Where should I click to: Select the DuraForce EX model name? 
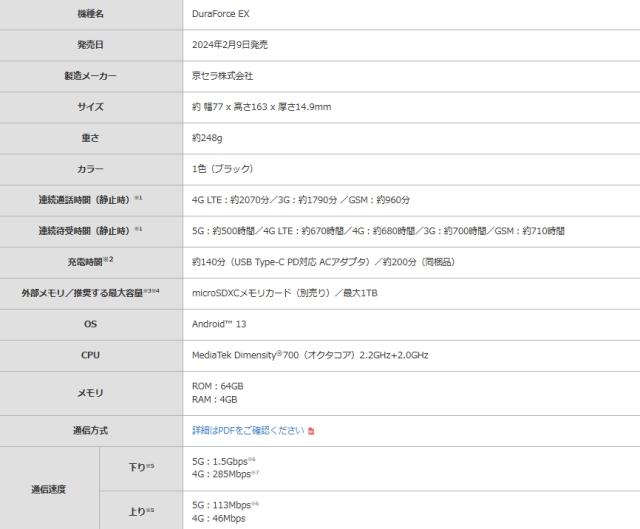pos(220,14)
